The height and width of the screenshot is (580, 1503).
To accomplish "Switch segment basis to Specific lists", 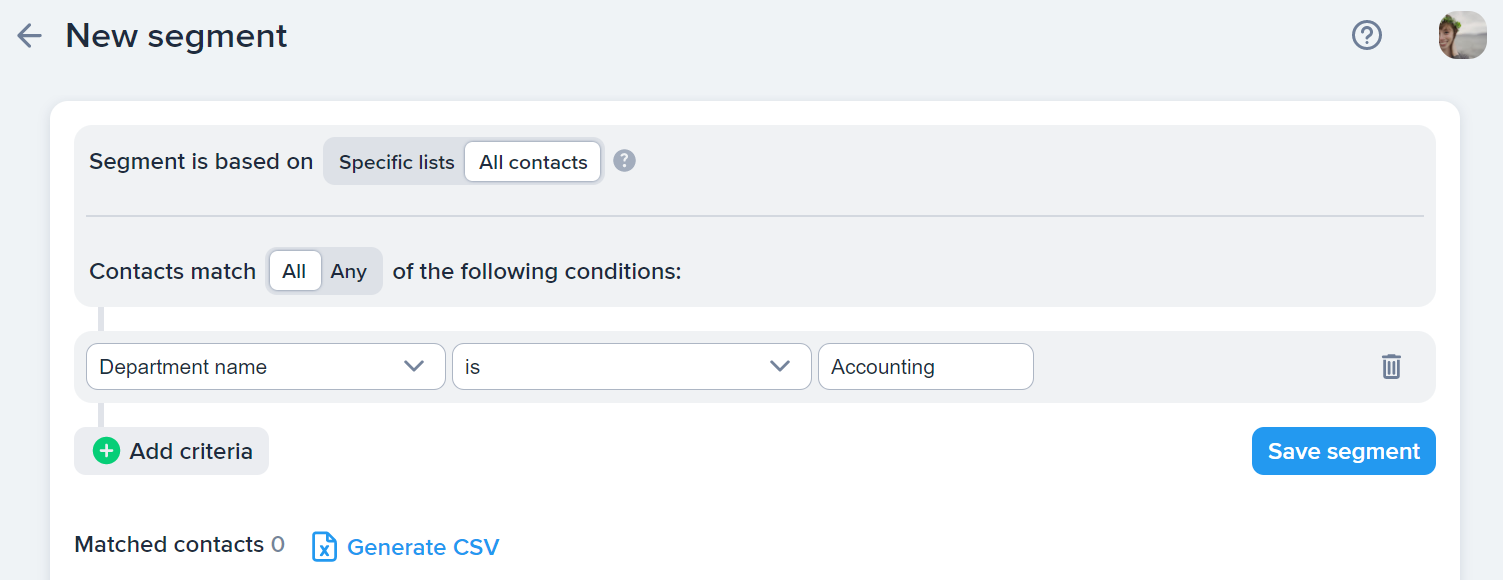I will [x=396, y=162].
